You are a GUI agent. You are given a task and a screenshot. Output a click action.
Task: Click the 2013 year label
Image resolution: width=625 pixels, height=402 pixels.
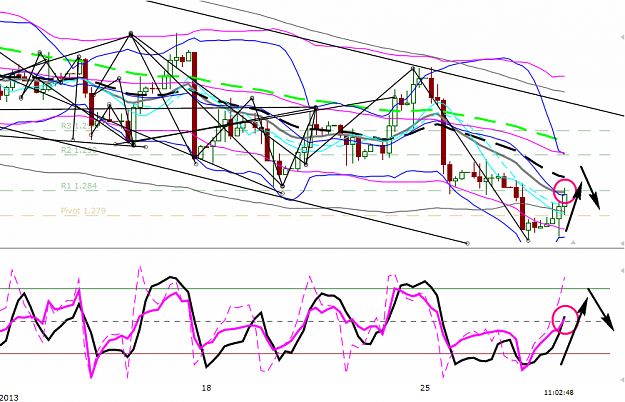9,398
